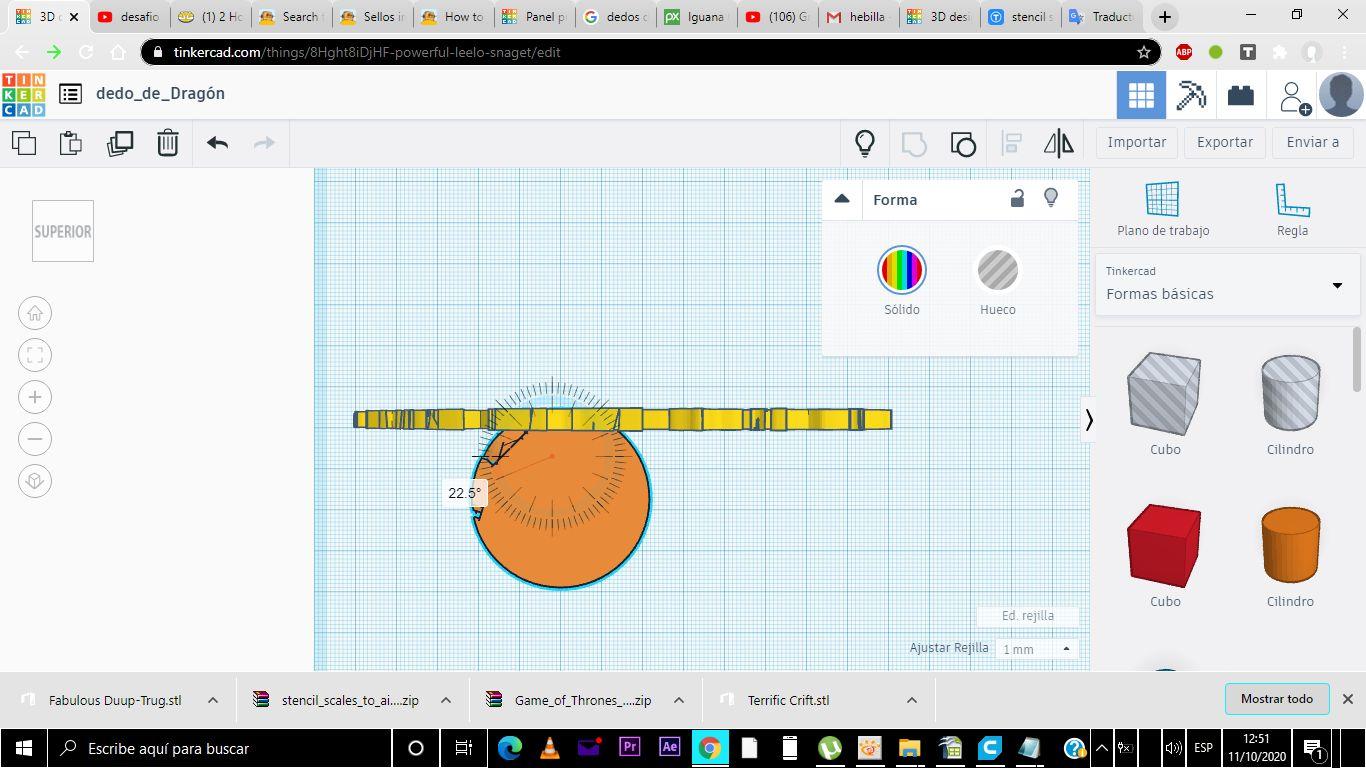Toggle the lock editing padlock in Forma panel
Image resolution: width=1366 pixels, height=768 pixels.
pos(1017,198)
